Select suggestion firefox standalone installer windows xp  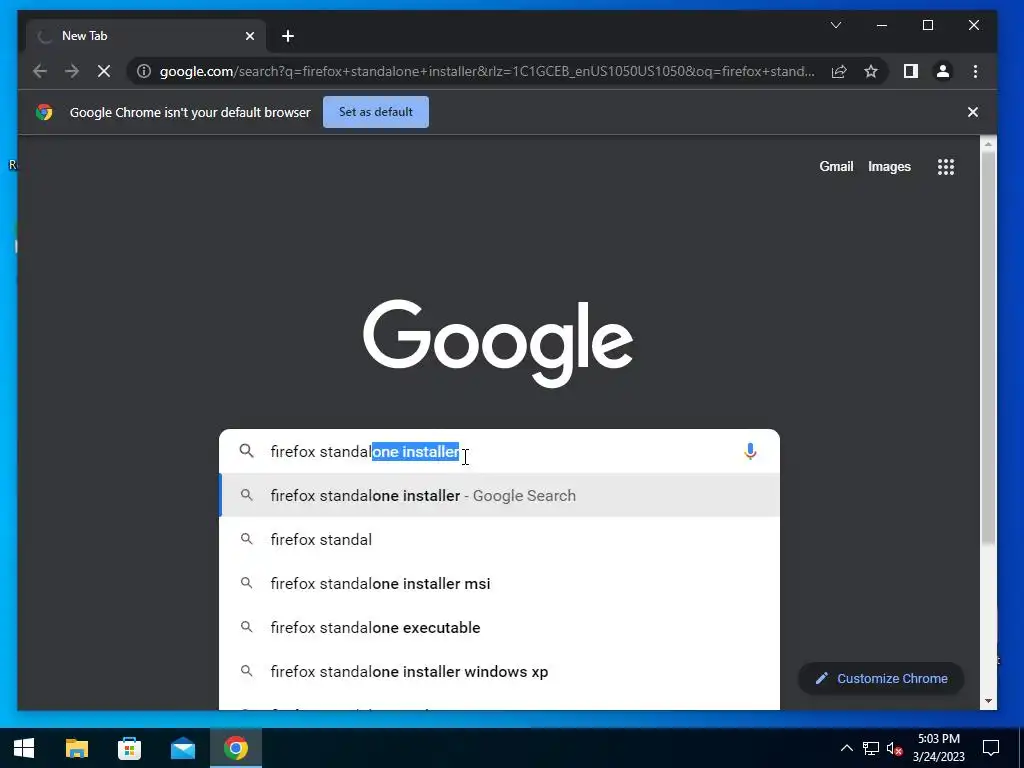pos(499,671)
